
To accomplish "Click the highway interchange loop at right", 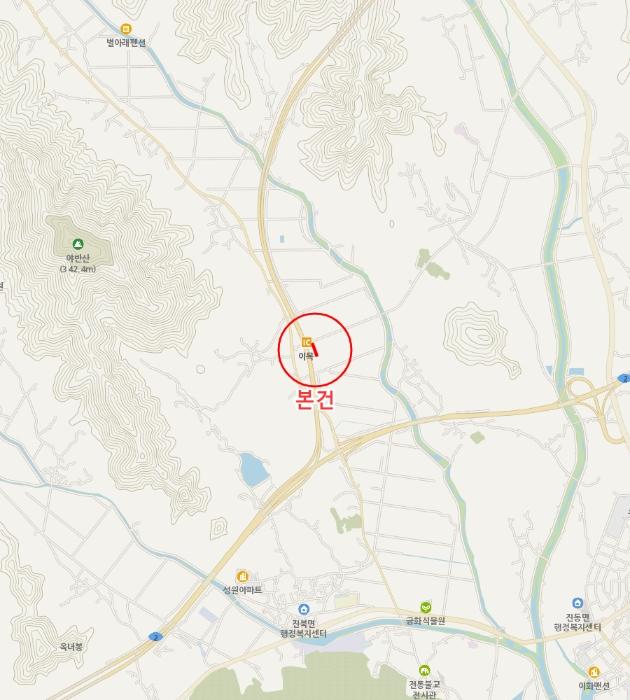I will (x=588, y=392).
